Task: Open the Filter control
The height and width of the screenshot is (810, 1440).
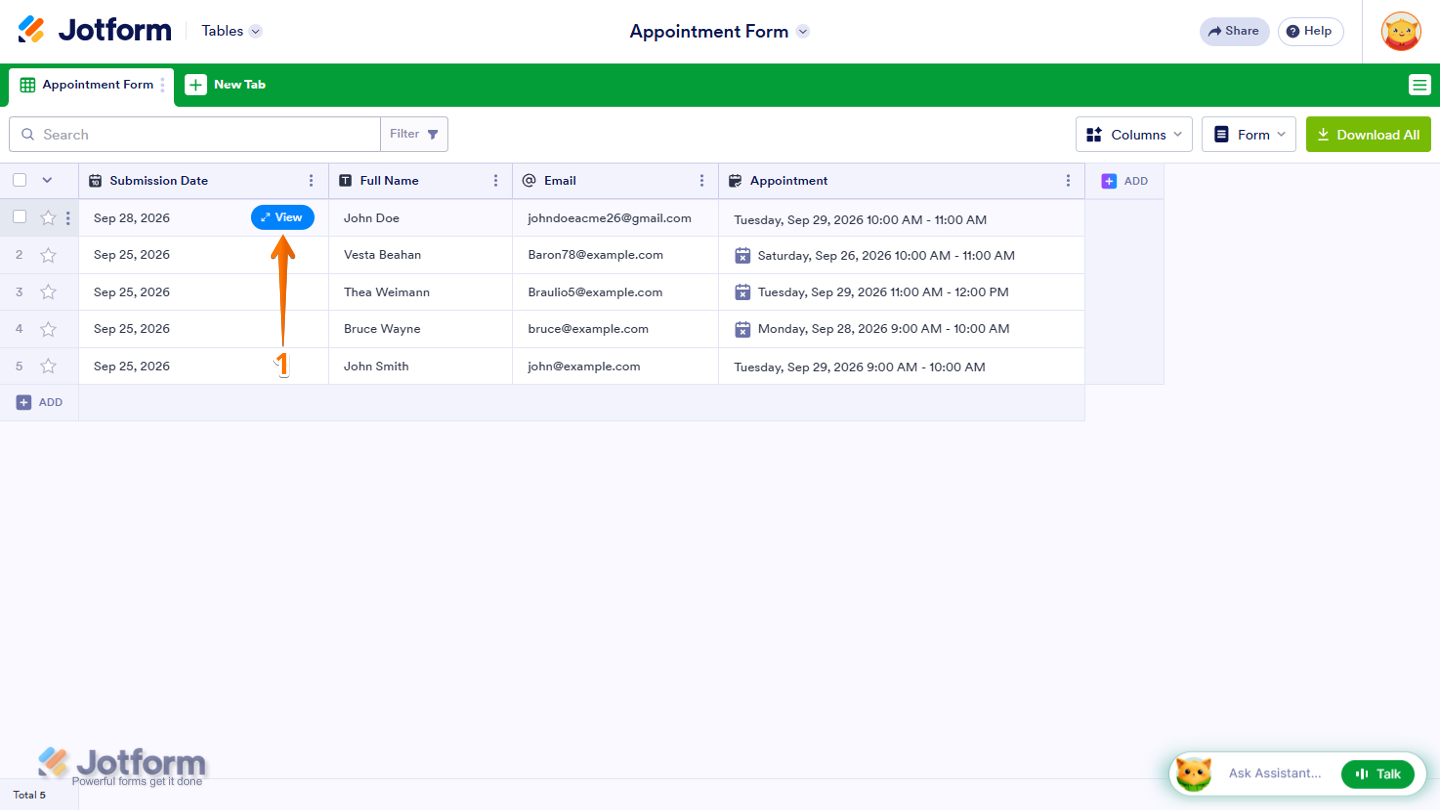Action: coord(414,134)
